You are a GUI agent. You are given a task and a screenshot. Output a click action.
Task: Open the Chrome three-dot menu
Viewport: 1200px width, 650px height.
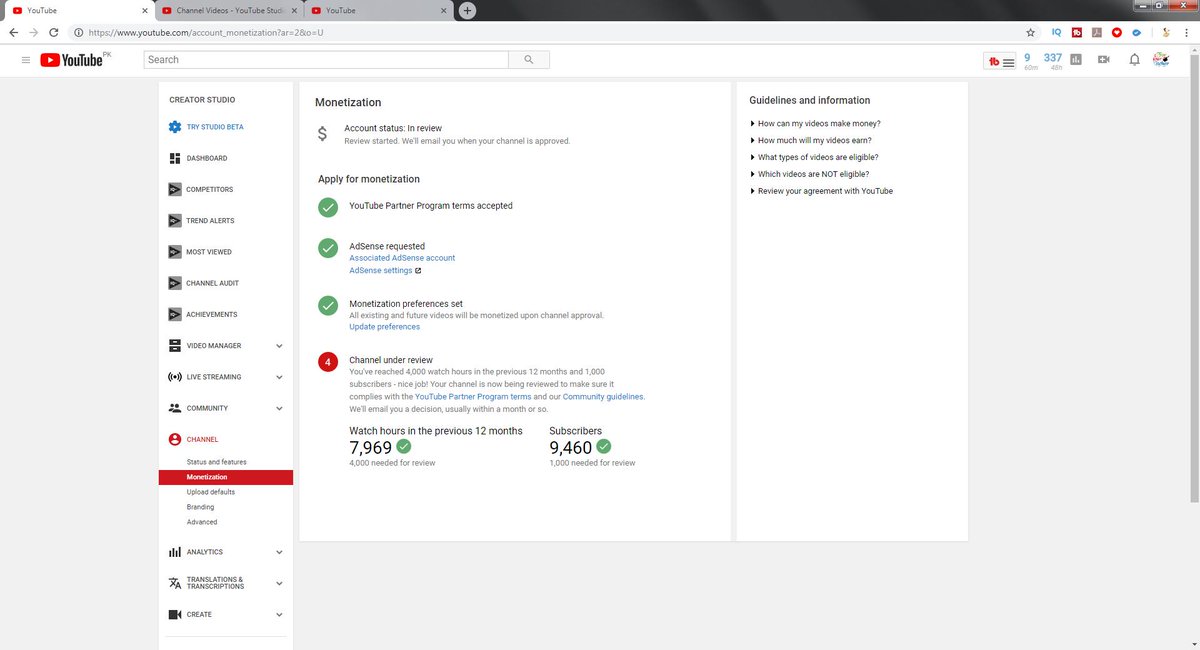(x=1187, y=32)
